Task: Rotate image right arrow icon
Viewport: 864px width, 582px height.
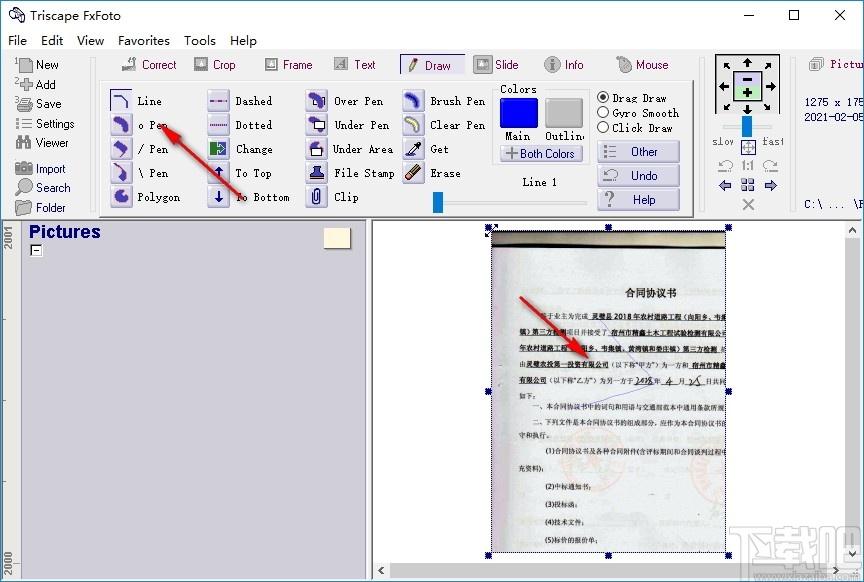Action: click(x=770, y=165)
